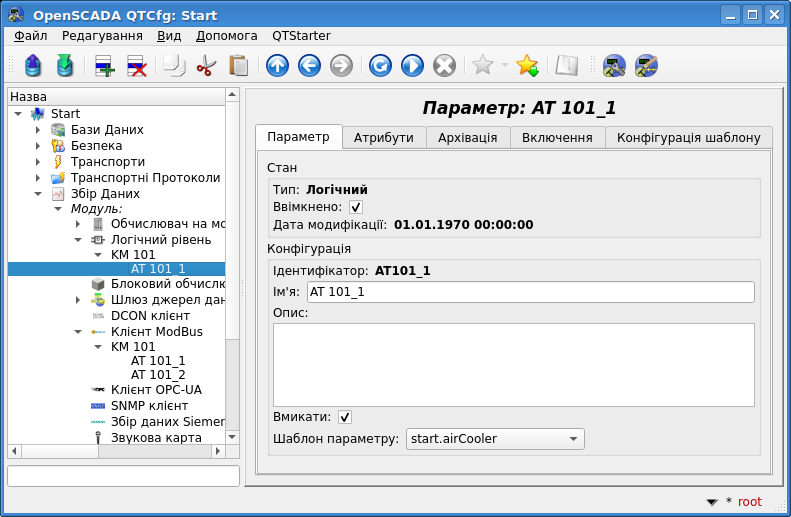The height and width of the screenshot is (517, 791).
Task: Expand the Транспорти tree node
Action: coord(38,162)
